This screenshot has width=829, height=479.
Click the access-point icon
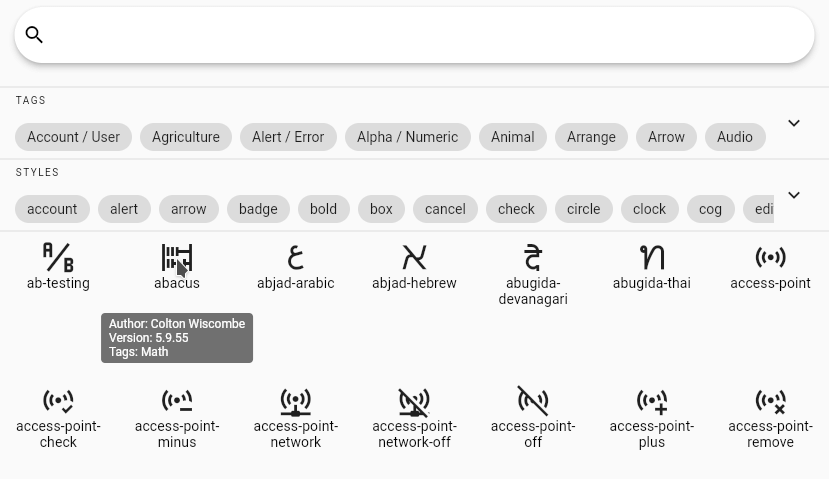point(770,258)
